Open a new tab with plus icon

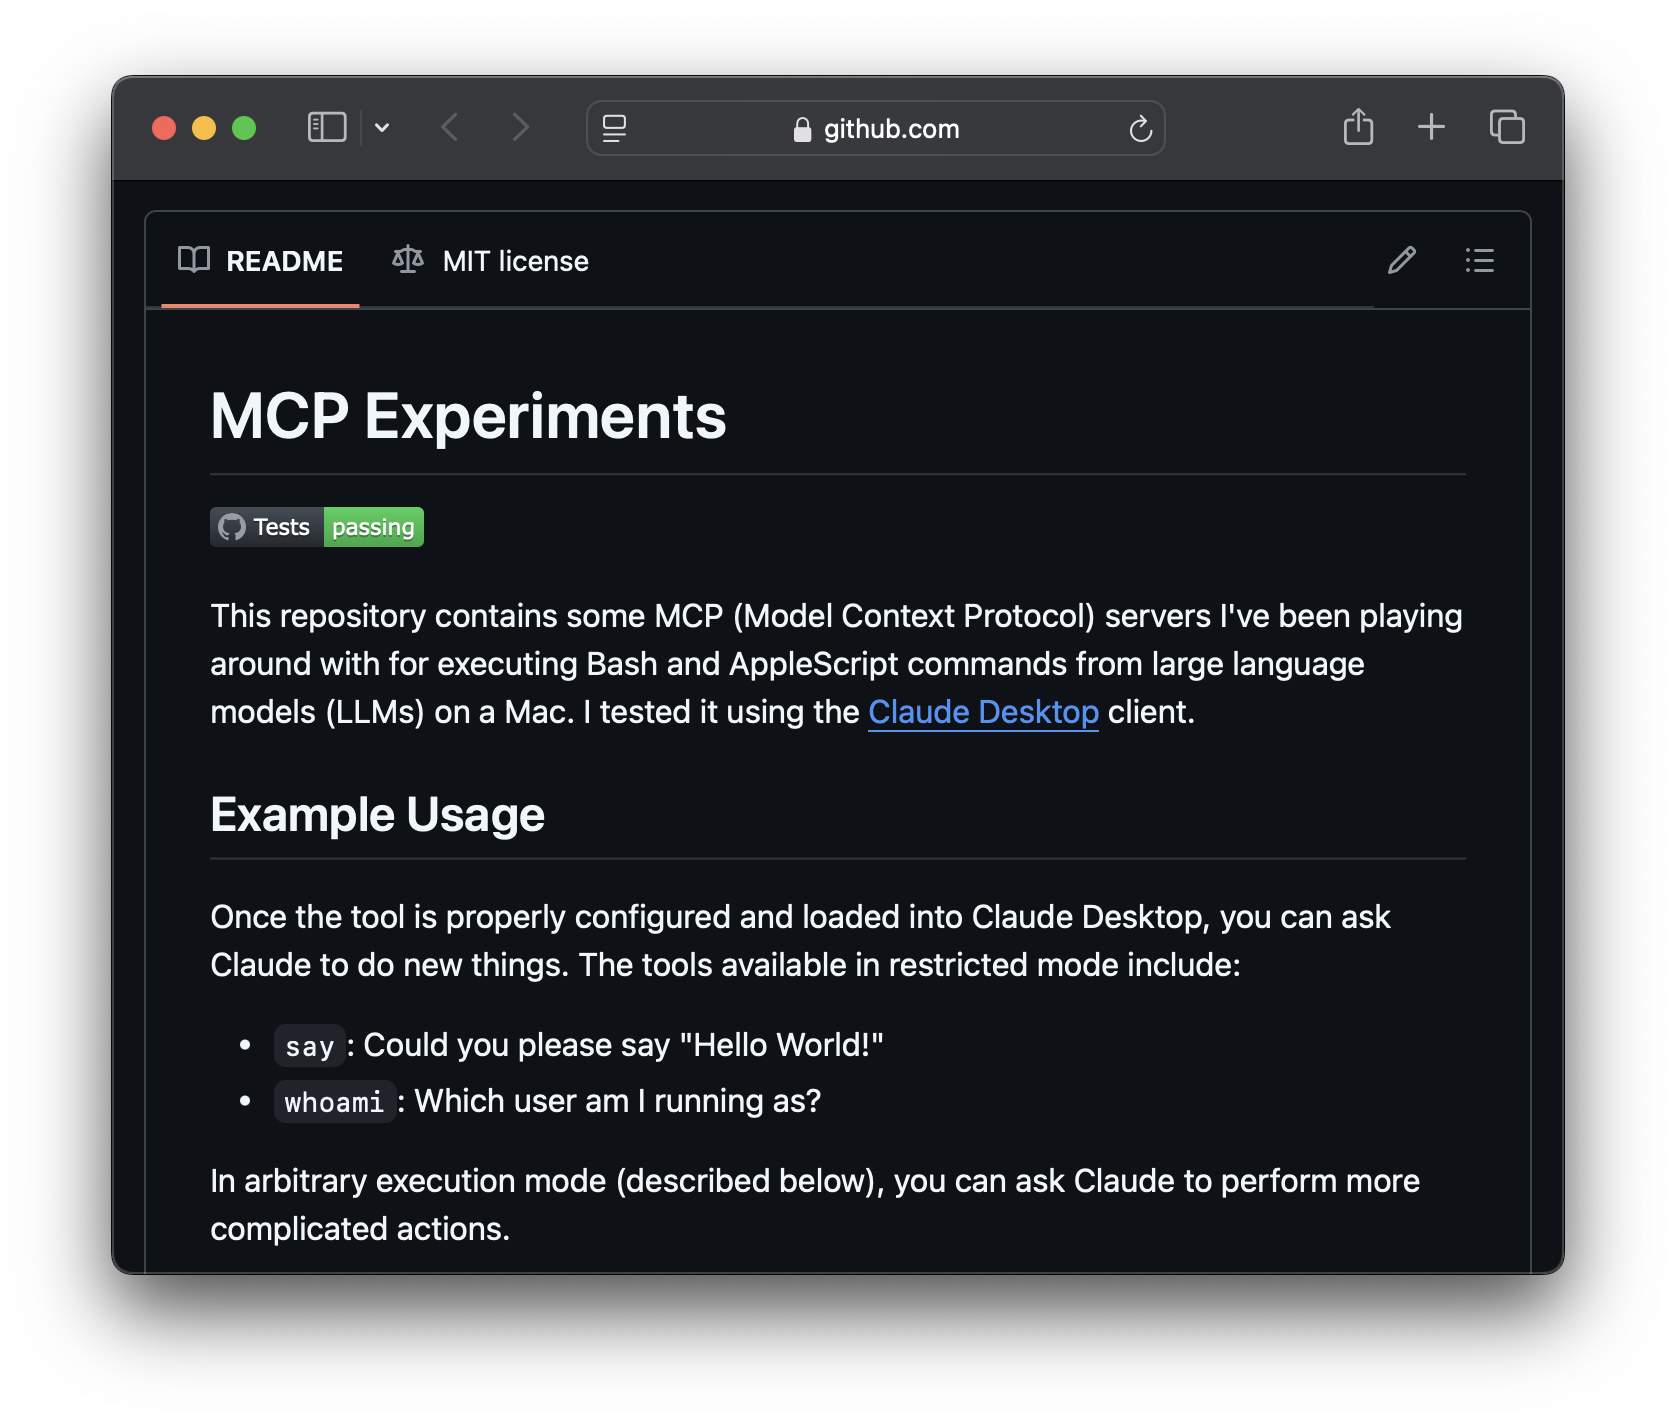[x=1431, y=127]
